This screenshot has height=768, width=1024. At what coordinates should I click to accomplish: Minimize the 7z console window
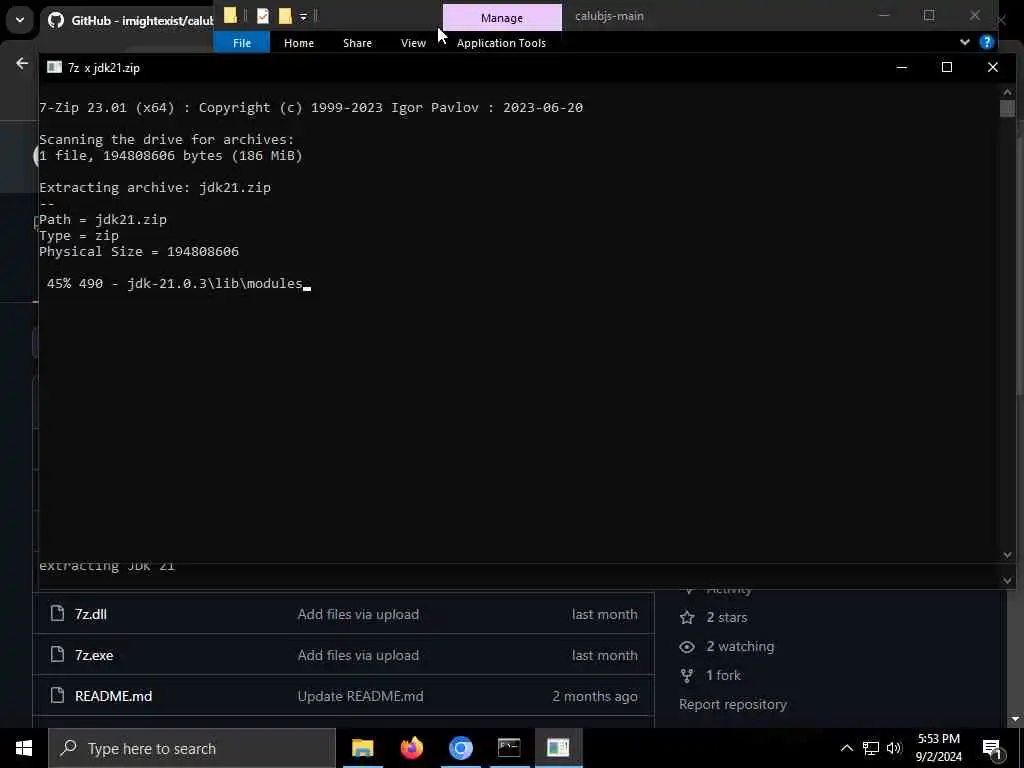click(902, 67)
